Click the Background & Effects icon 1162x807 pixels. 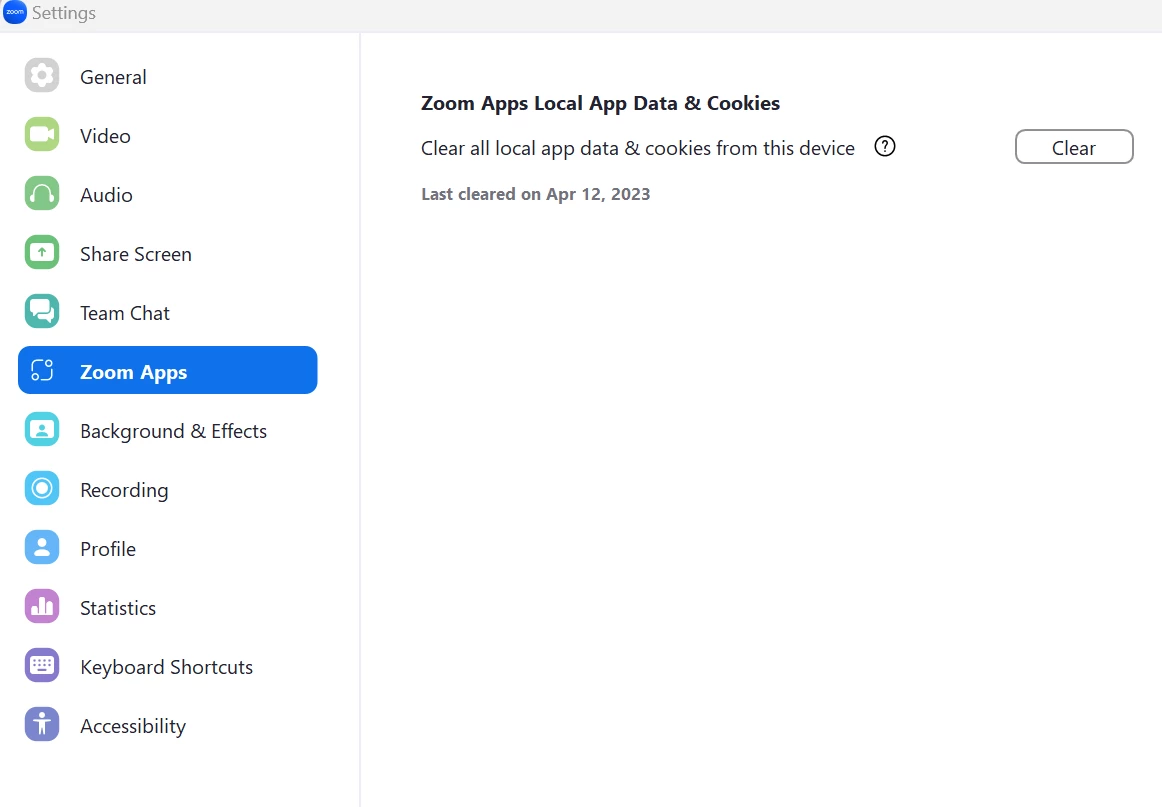[42, 430]
